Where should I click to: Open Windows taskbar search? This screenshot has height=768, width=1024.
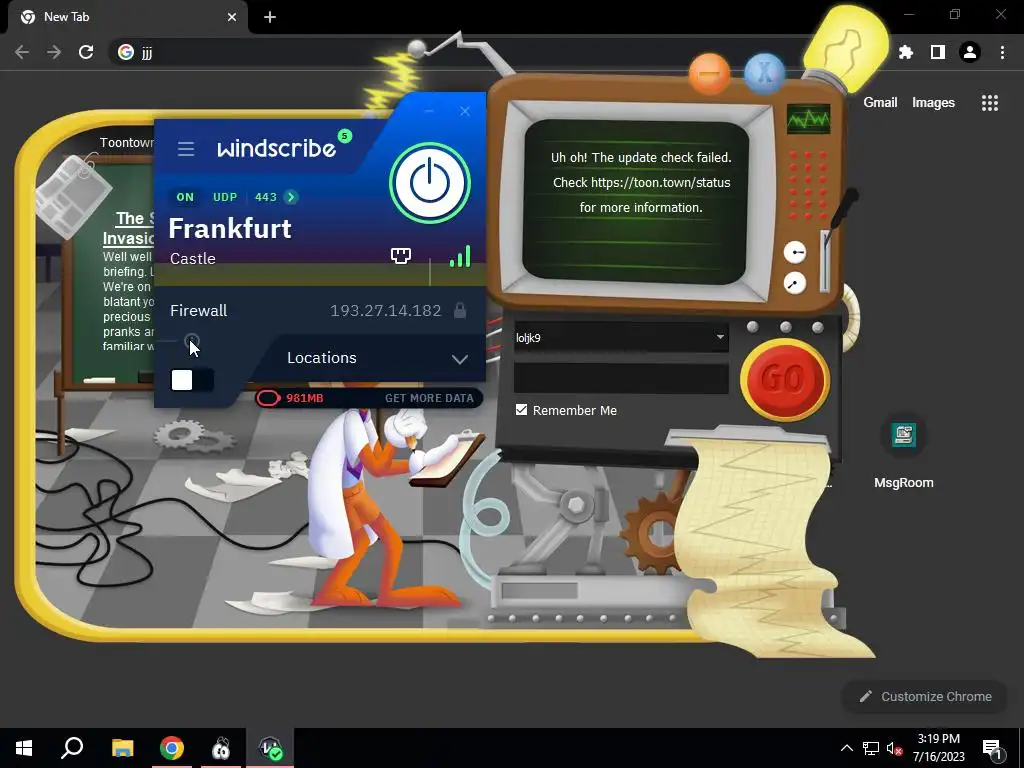click(x=72, y=748)
